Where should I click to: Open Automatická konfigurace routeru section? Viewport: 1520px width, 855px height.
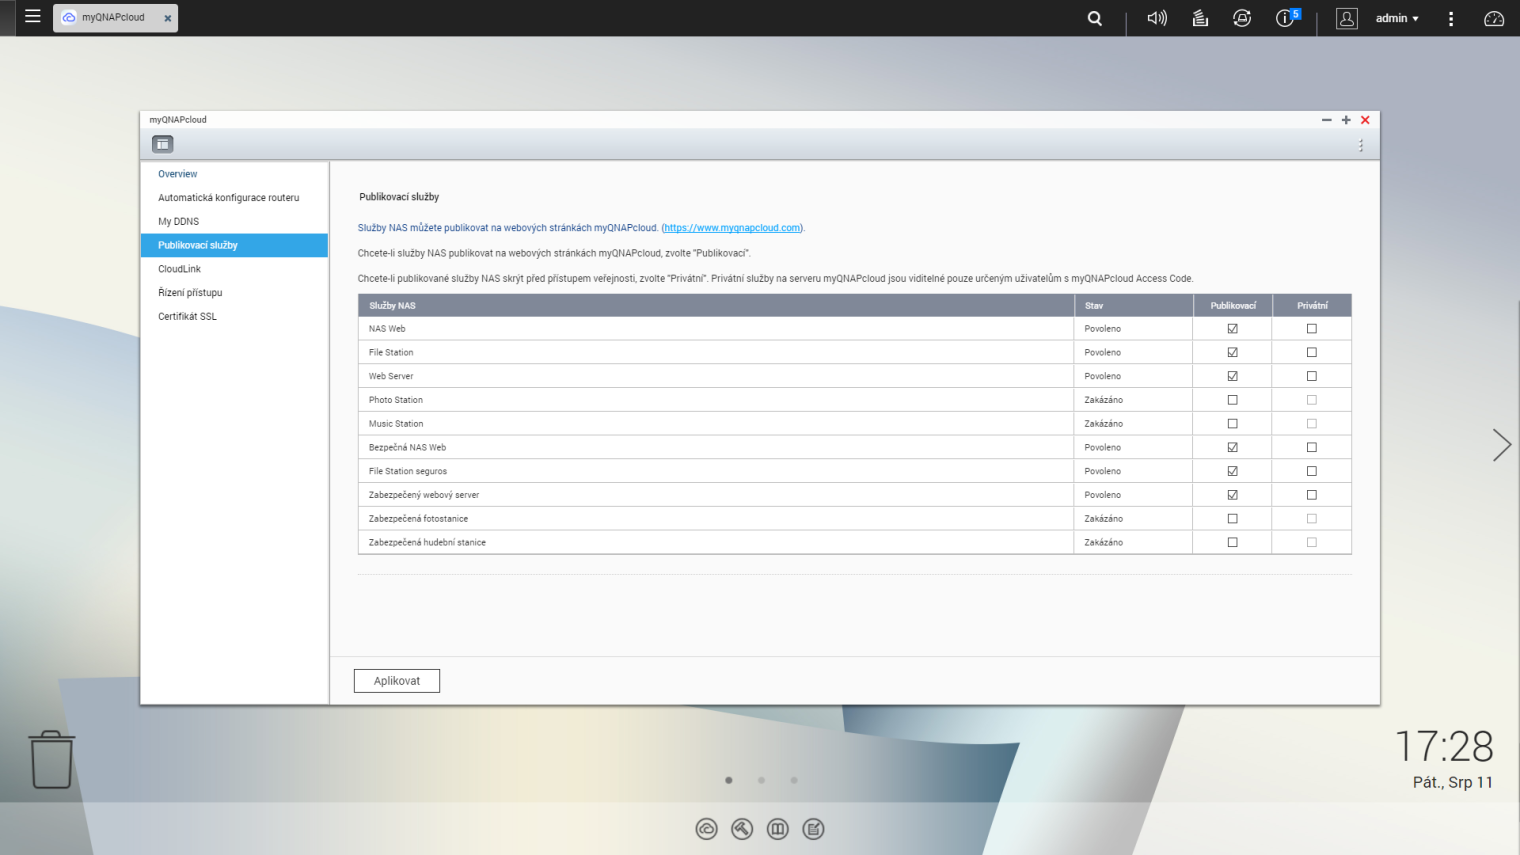click(234, 198)
